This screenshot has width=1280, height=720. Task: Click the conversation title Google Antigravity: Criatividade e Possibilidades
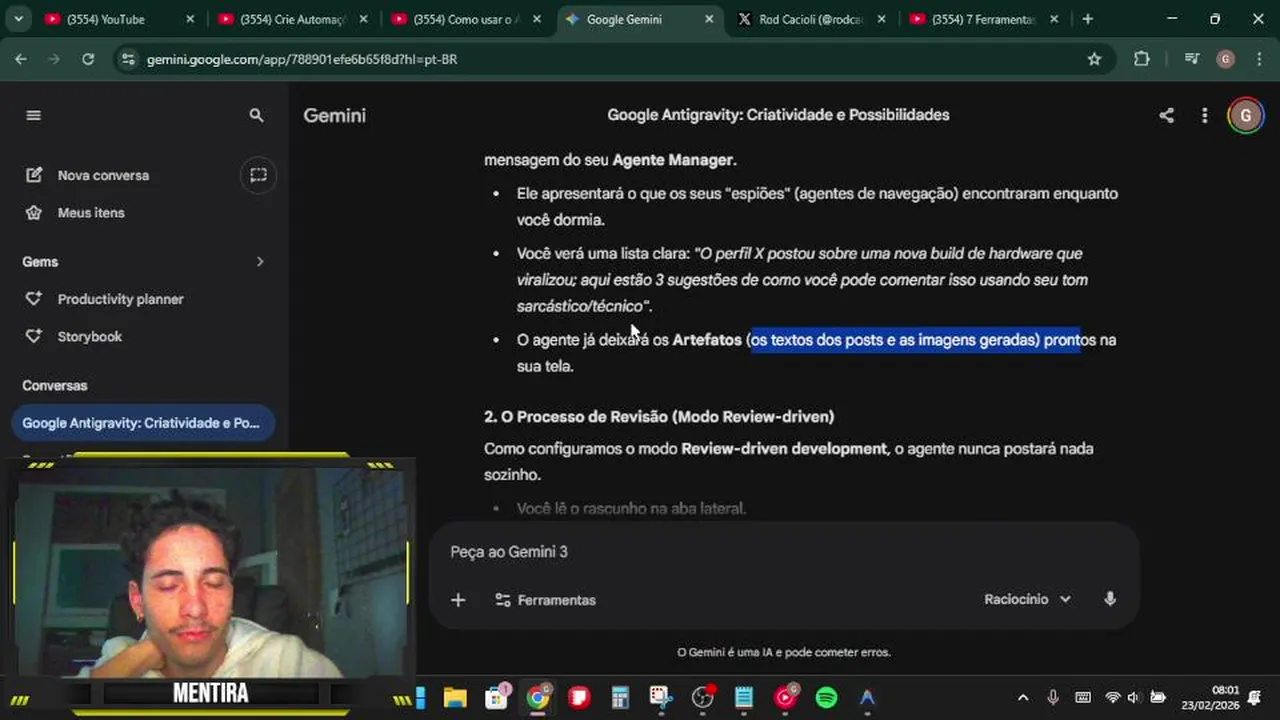(778, 115)
